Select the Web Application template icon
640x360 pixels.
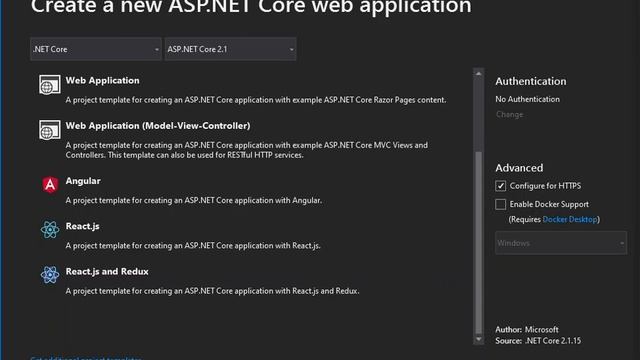point(50,84)
